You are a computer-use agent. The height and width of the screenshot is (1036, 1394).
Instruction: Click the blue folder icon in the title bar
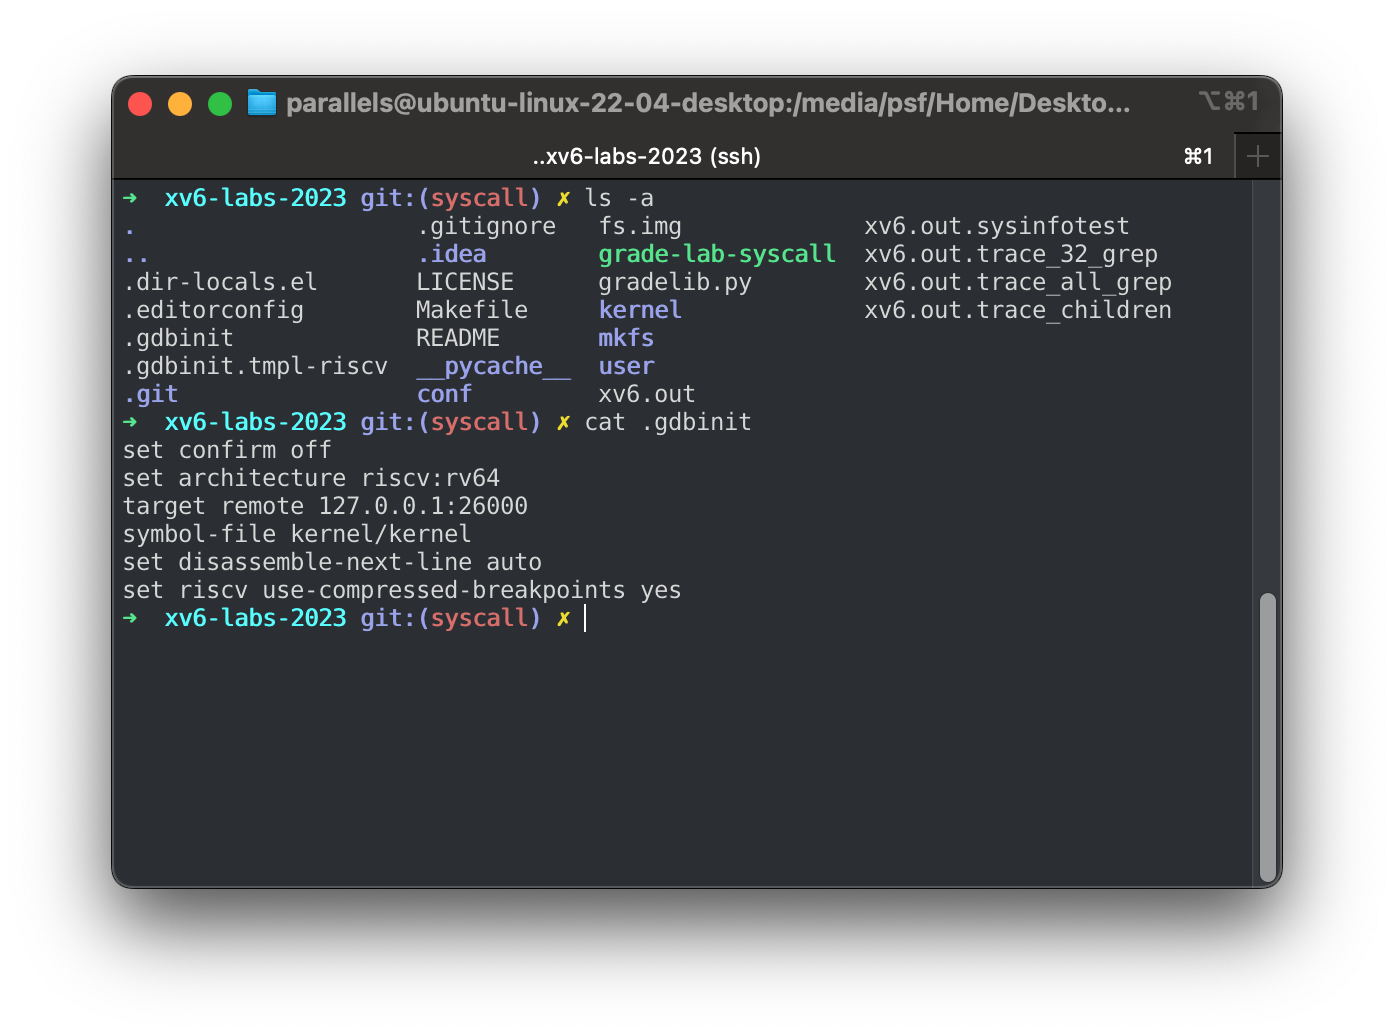click(x=260, y=102)
